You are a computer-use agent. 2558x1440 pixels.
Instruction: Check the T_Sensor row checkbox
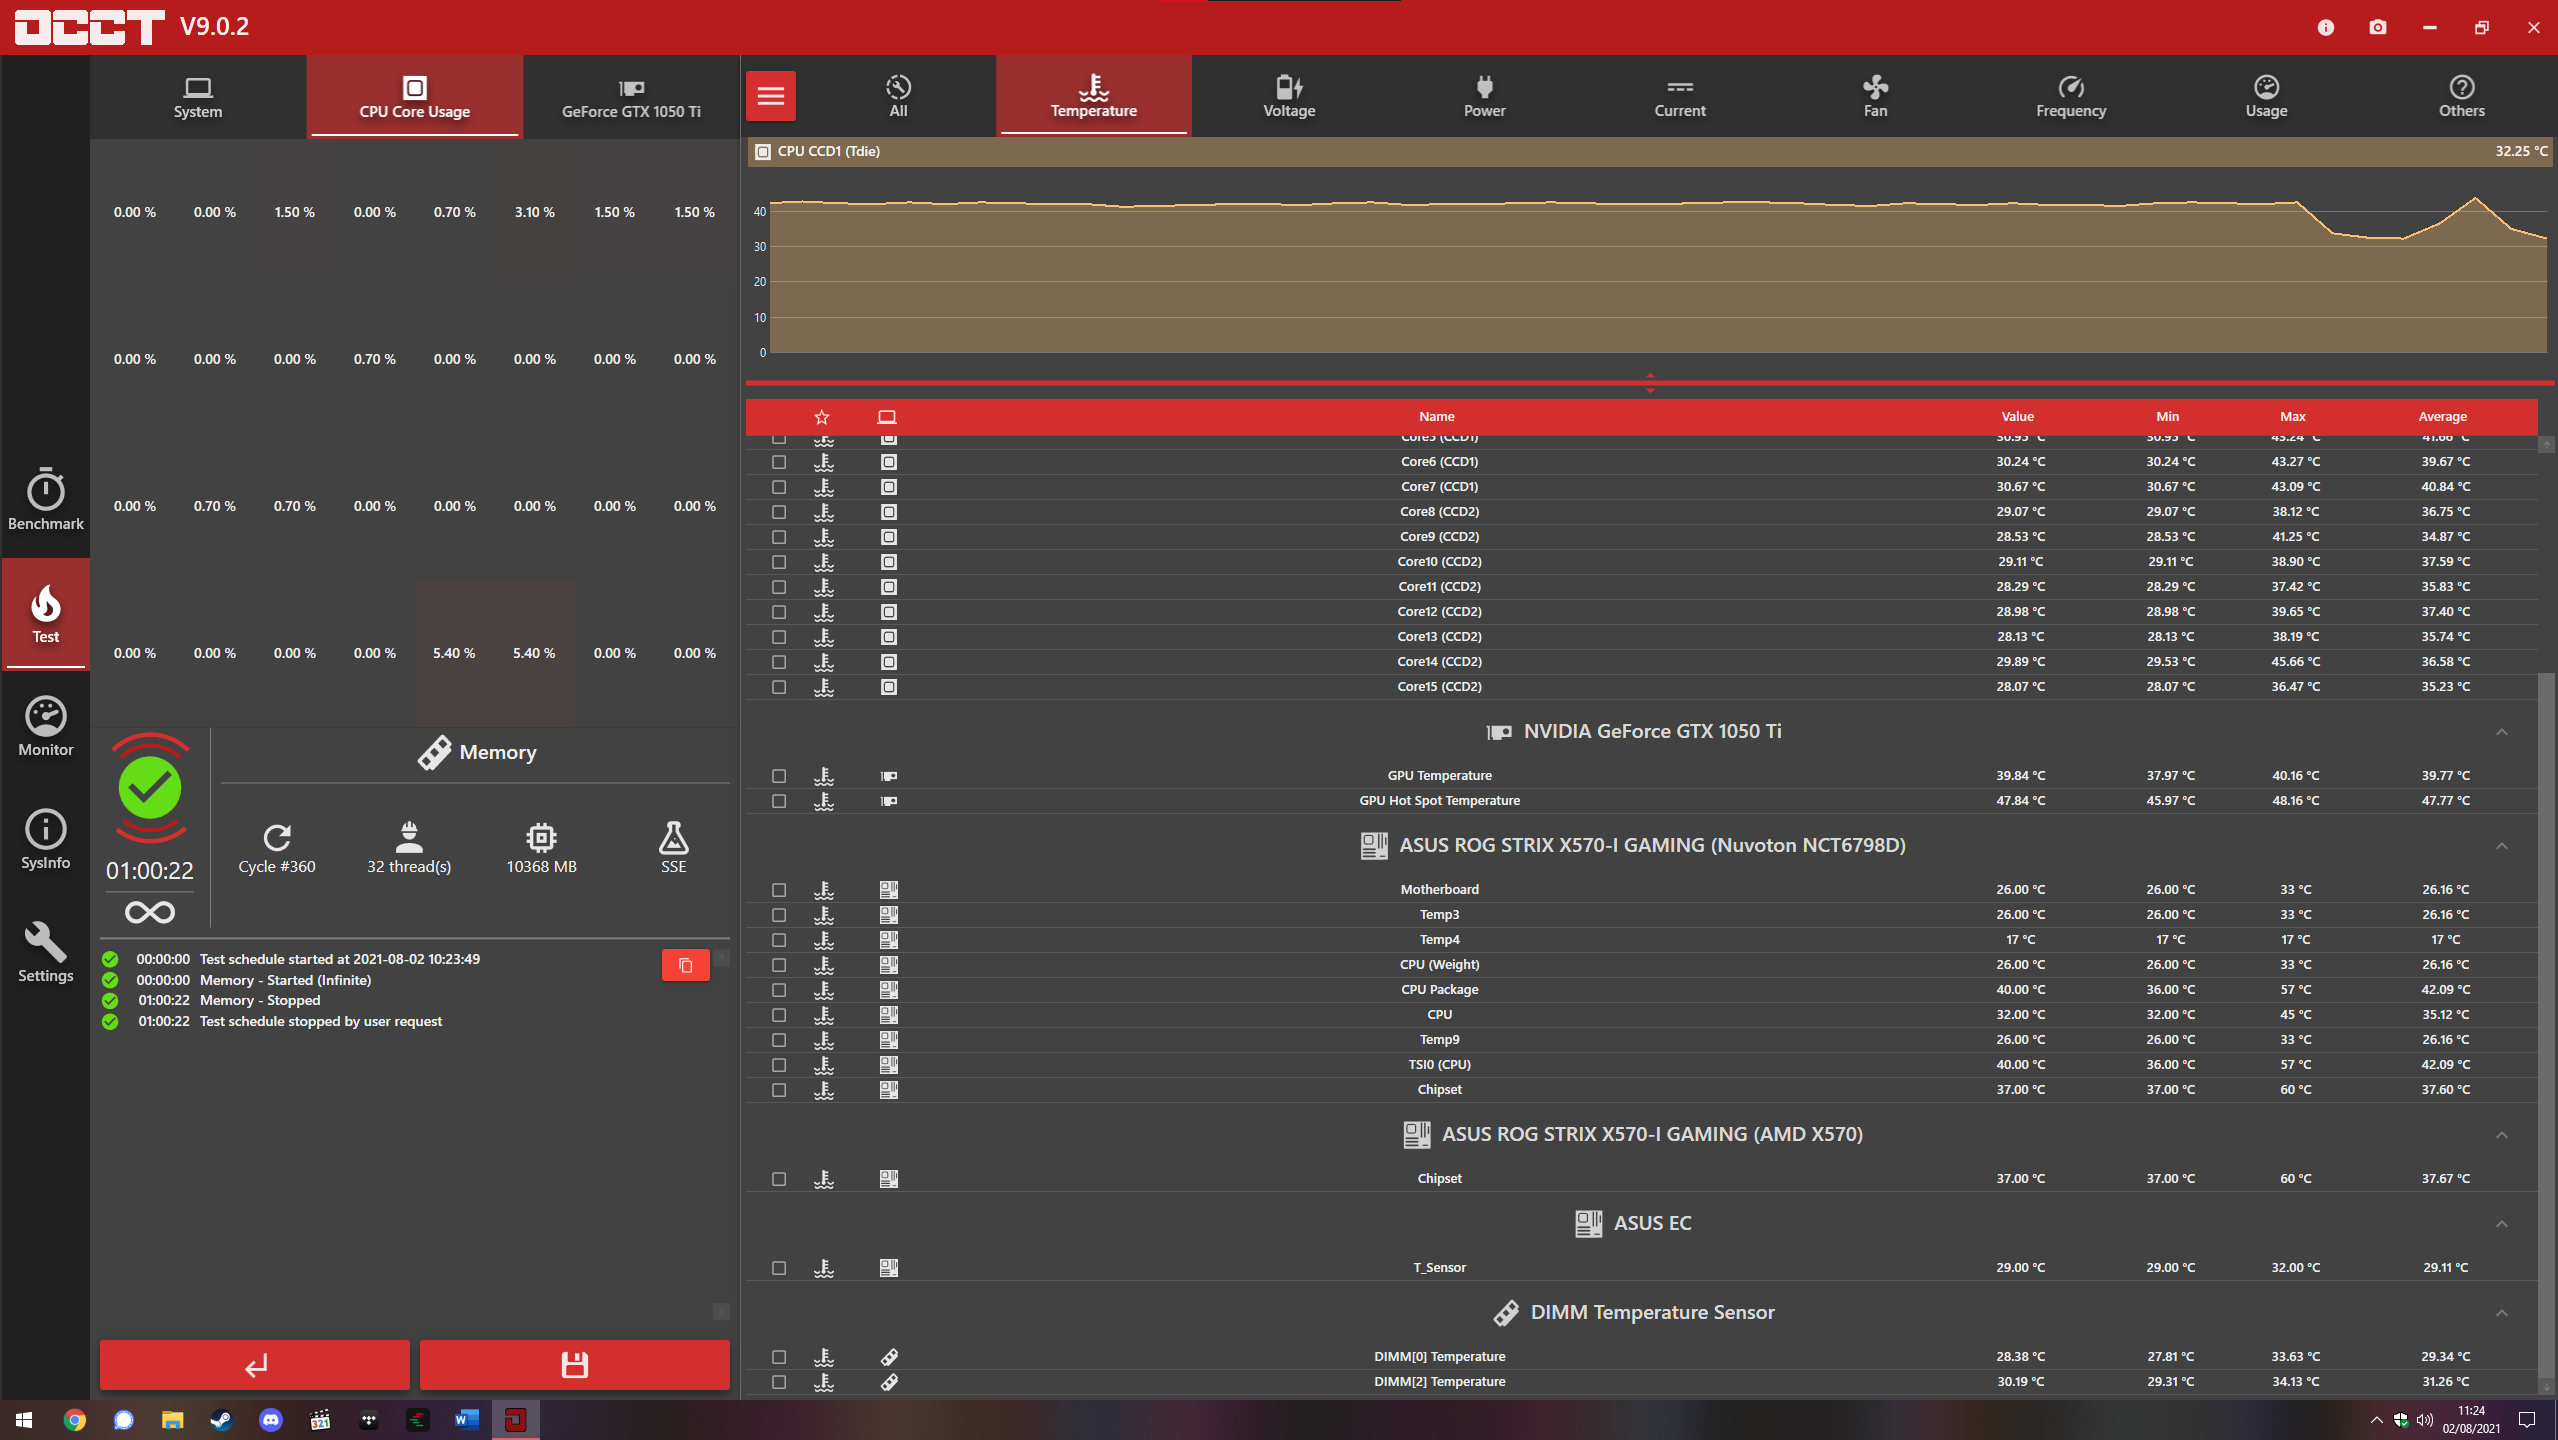tap(779, 1268)
